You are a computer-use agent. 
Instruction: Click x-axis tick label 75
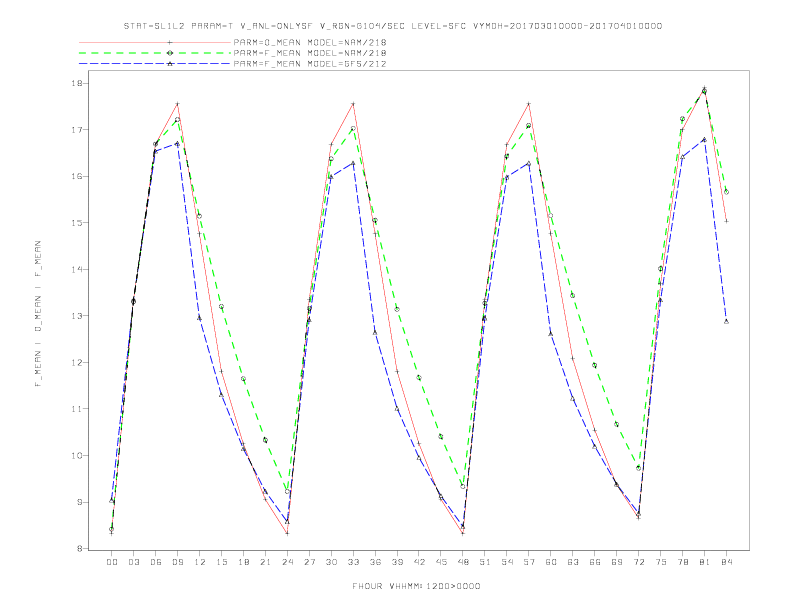point(661,562)
